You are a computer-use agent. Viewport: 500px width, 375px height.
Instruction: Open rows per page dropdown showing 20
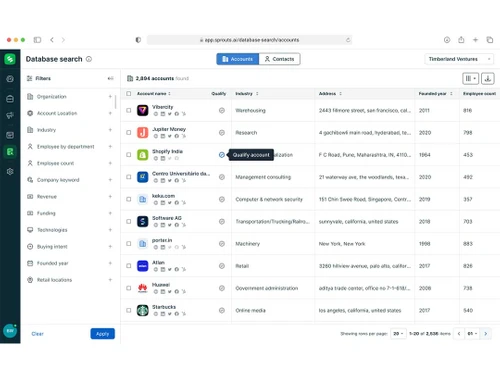coord(398,334)
